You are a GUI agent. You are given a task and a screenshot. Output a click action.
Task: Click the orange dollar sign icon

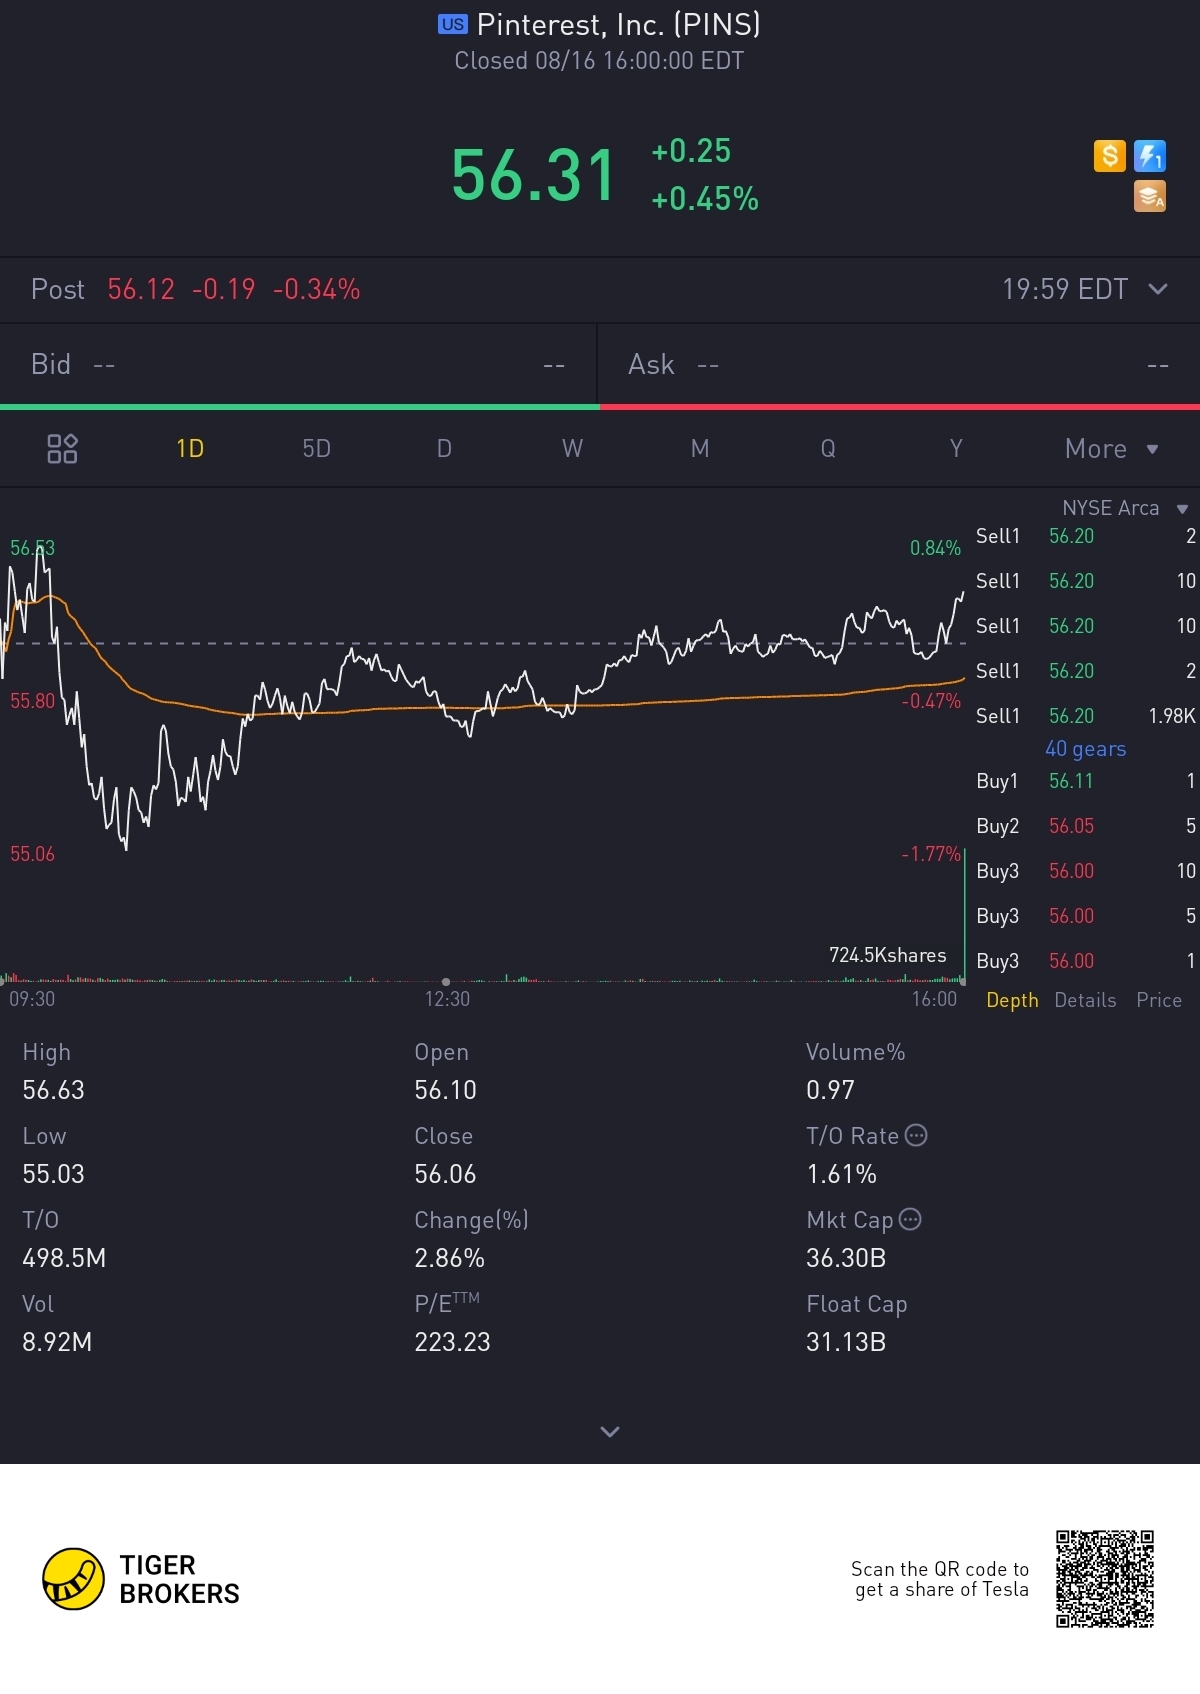tap(1109, 156)
